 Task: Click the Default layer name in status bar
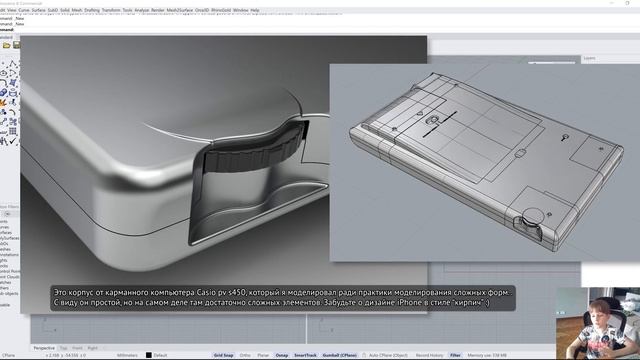click(160, 356)
